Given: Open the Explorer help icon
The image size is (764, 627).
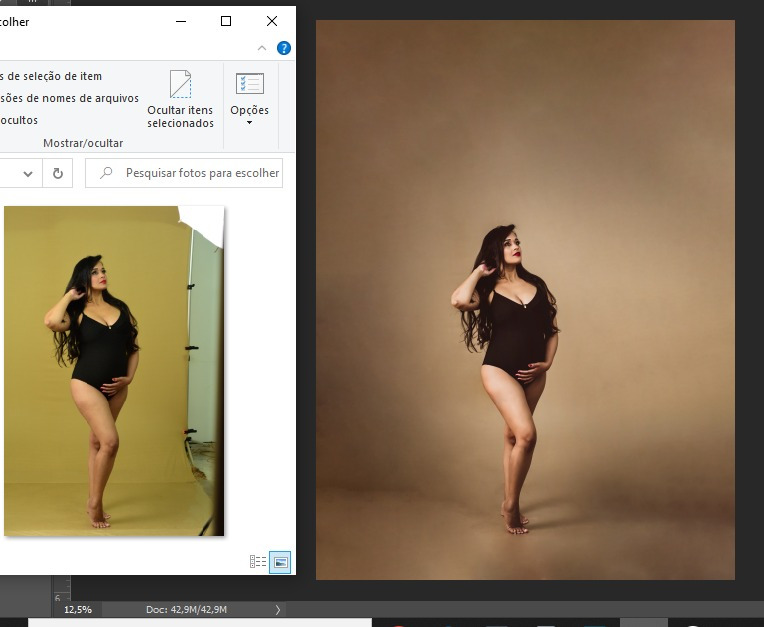Looking at the screenshot, I should (284, 48).
